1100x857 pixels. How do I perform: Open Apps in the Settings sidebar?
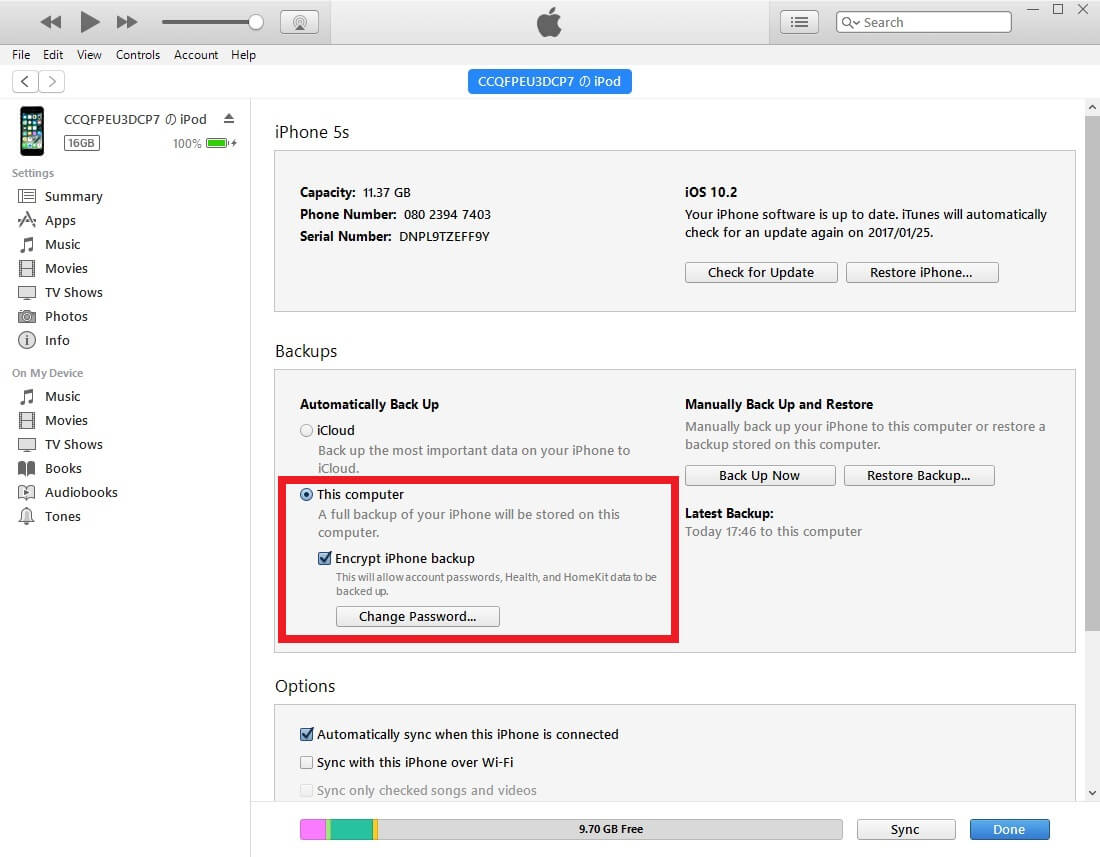pyautogui.click(x=60, y=221)
